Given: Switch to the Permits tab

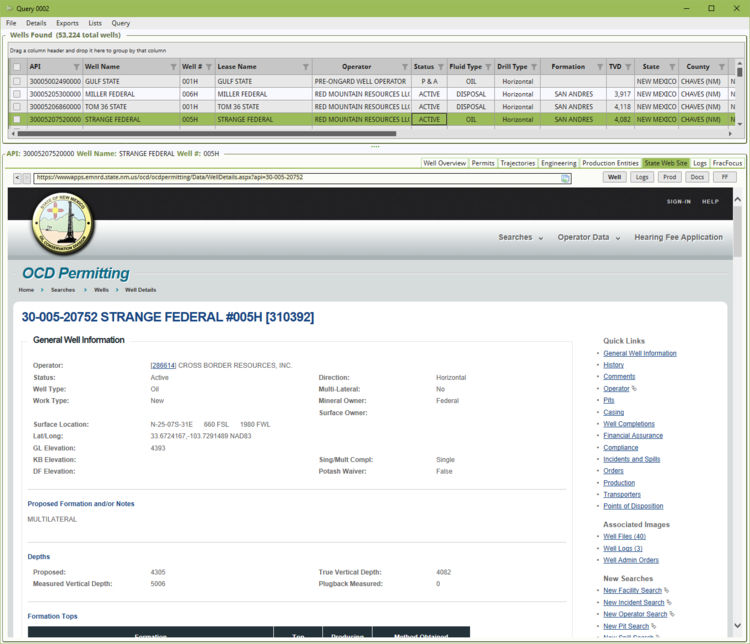Looking at the screenshot, I should (483, 163).
